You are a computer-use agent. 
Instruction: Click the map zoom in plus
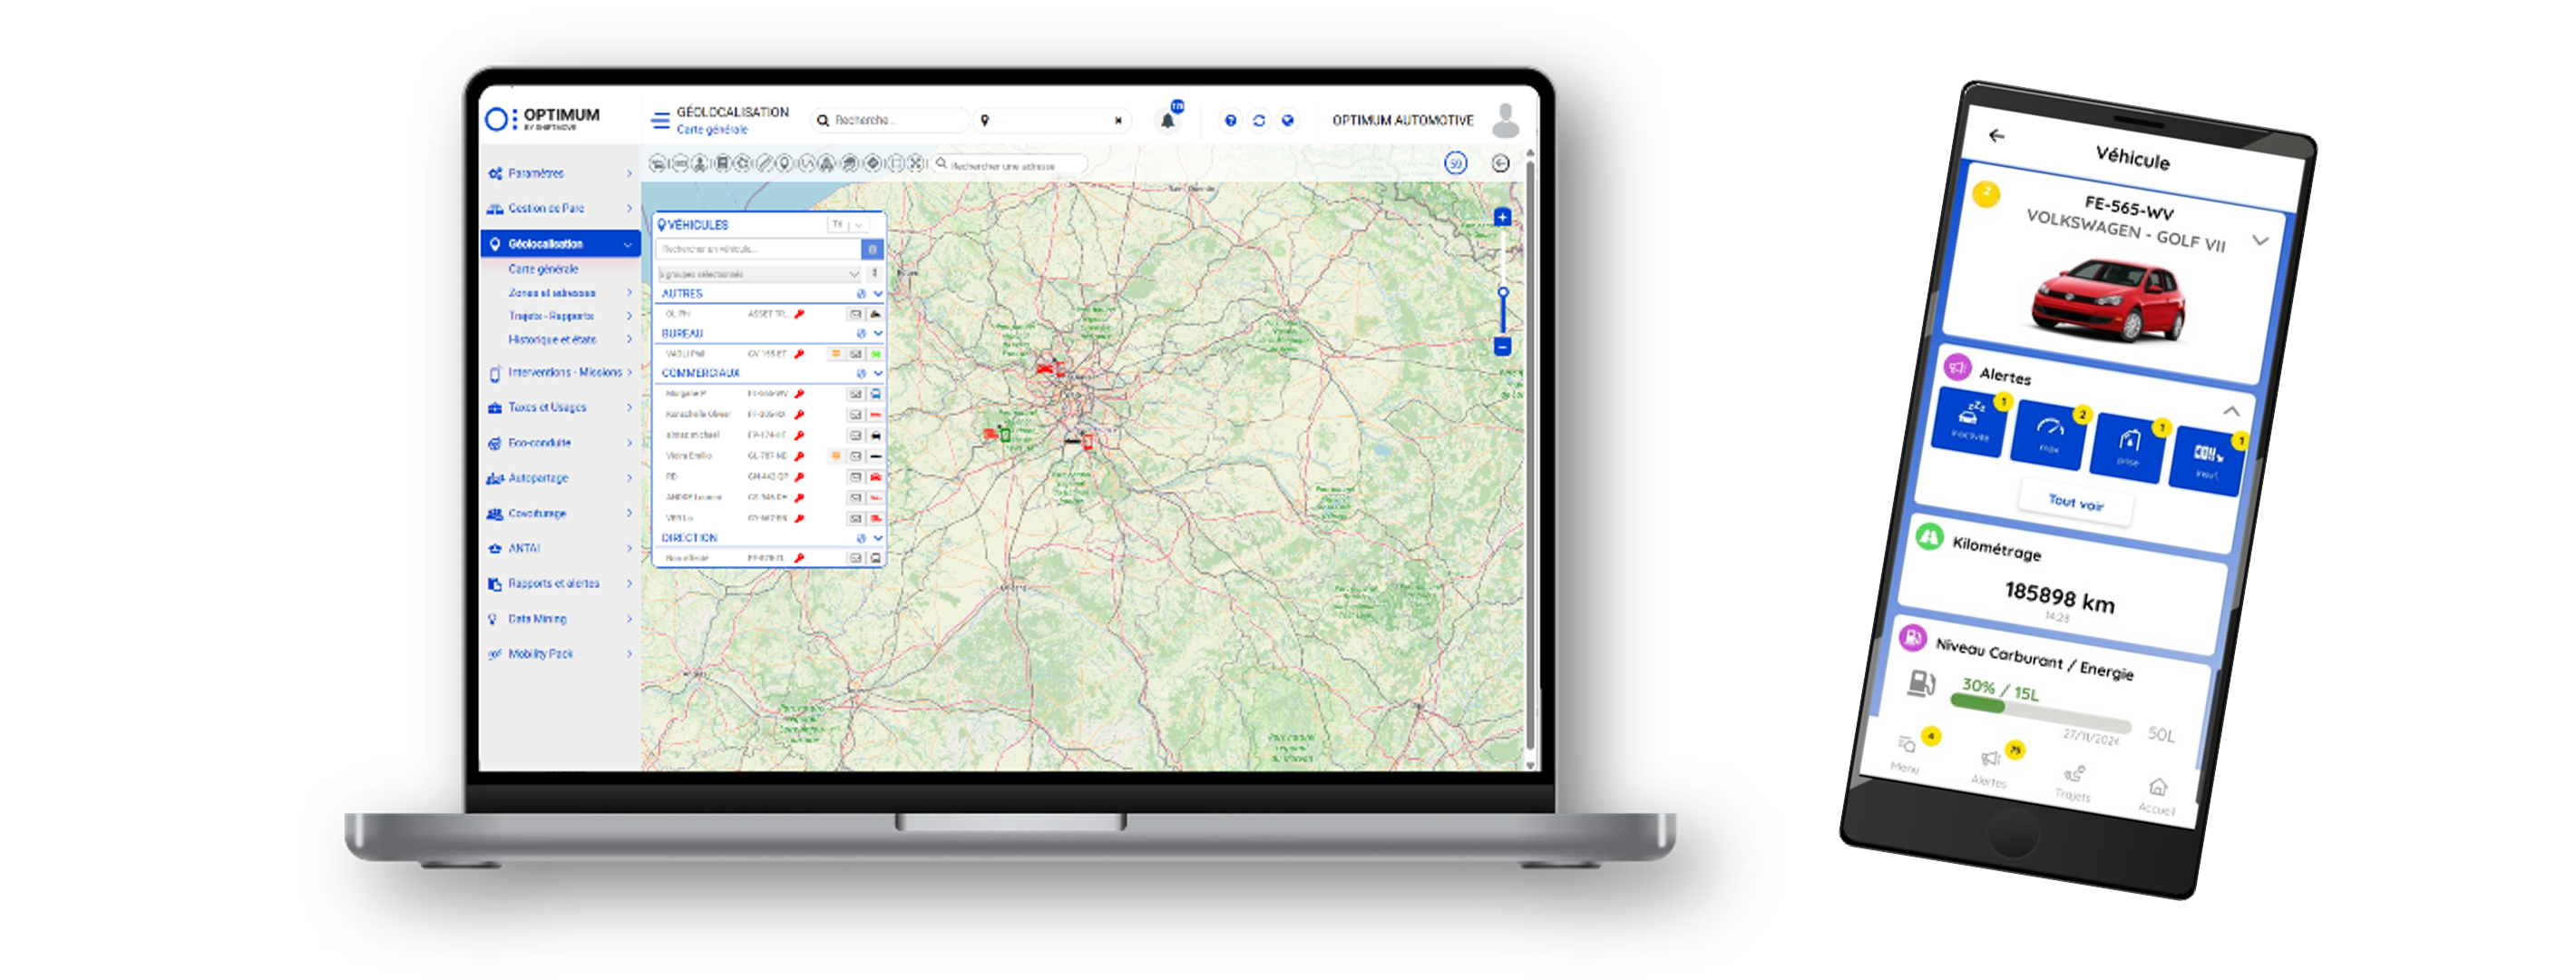[1502, 218]
